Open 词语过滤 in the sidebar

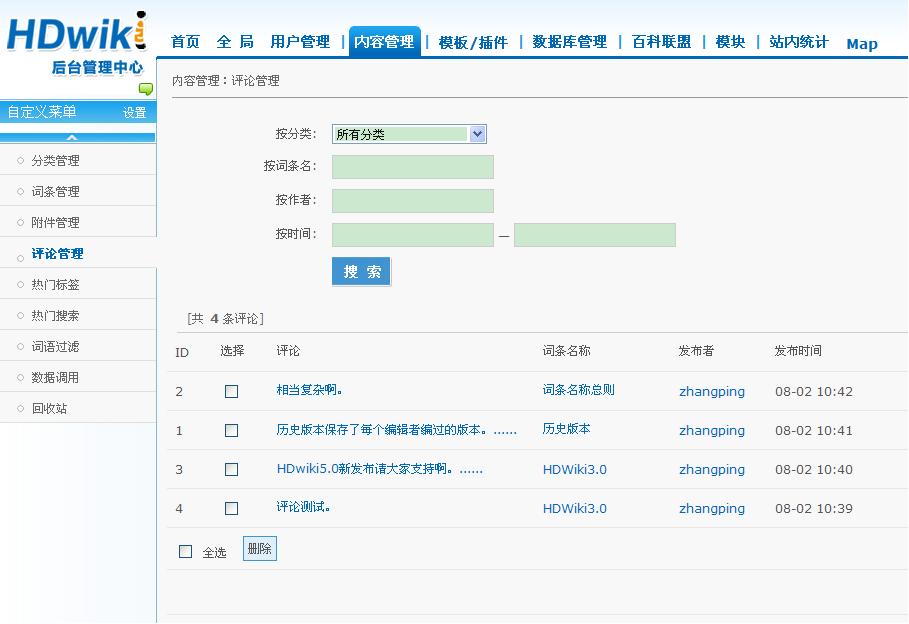coord(56,347)
